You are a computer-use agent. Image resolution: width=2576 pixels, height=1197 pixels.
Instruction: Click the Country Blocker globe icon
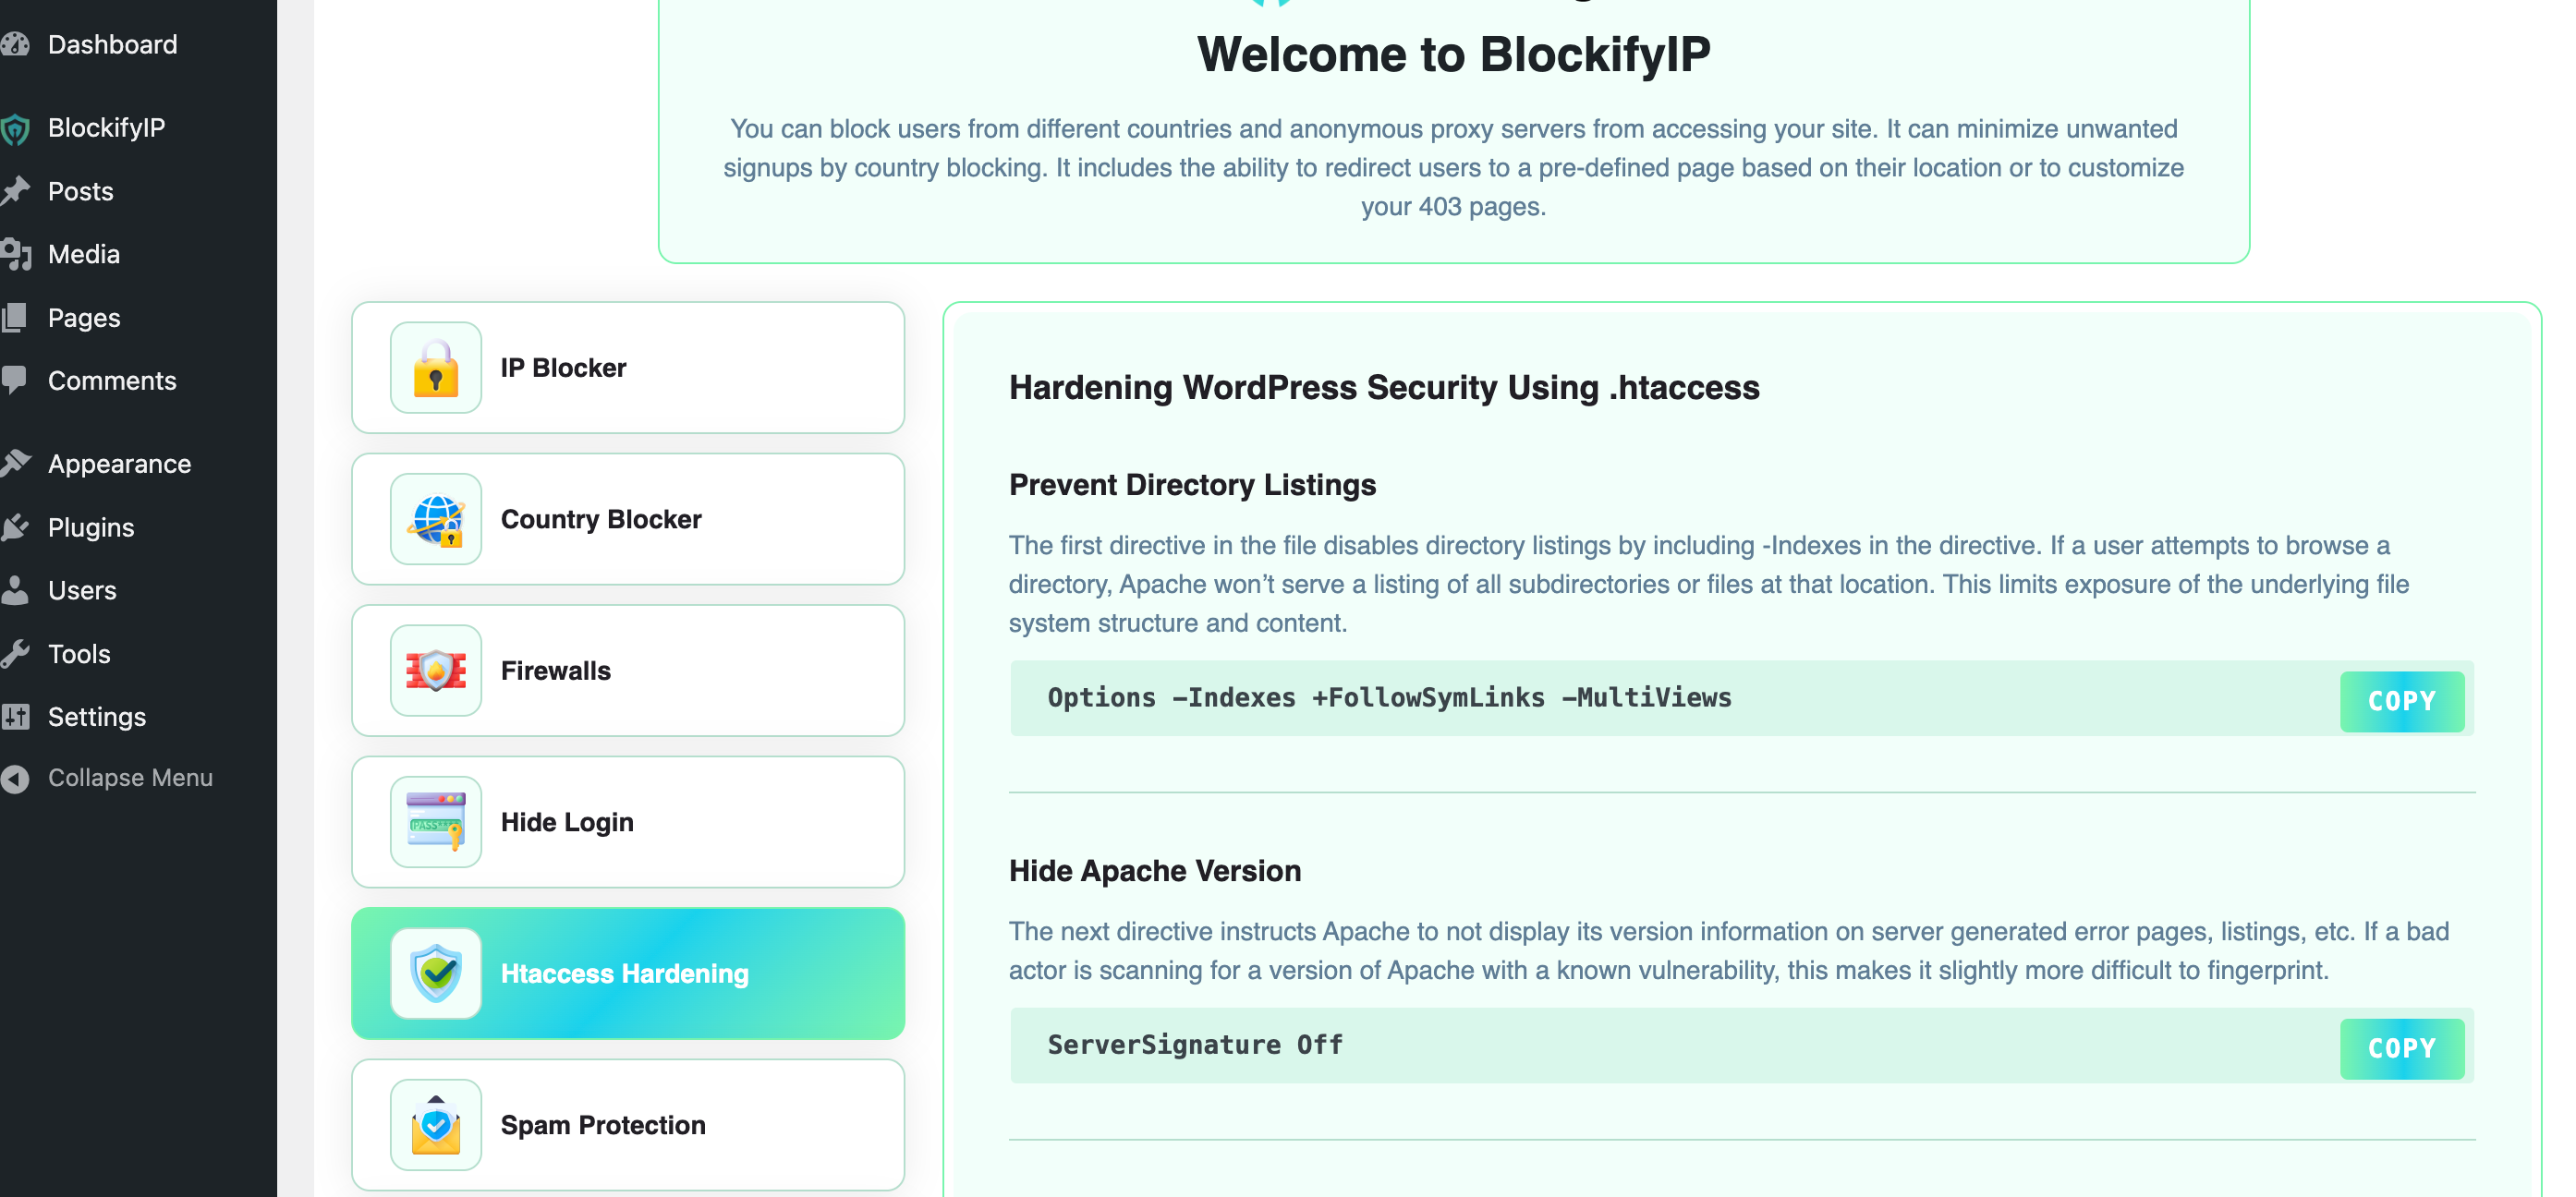436,519
